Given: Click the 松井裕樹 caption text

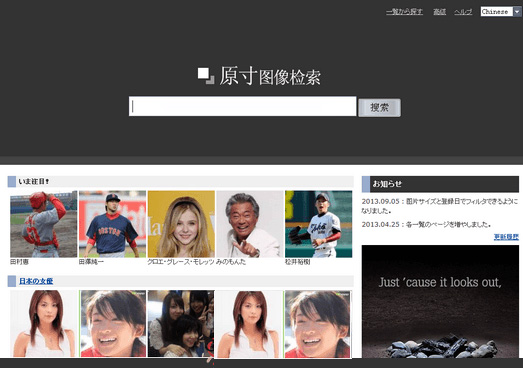Looking at the screenshot, I should 298,262.
